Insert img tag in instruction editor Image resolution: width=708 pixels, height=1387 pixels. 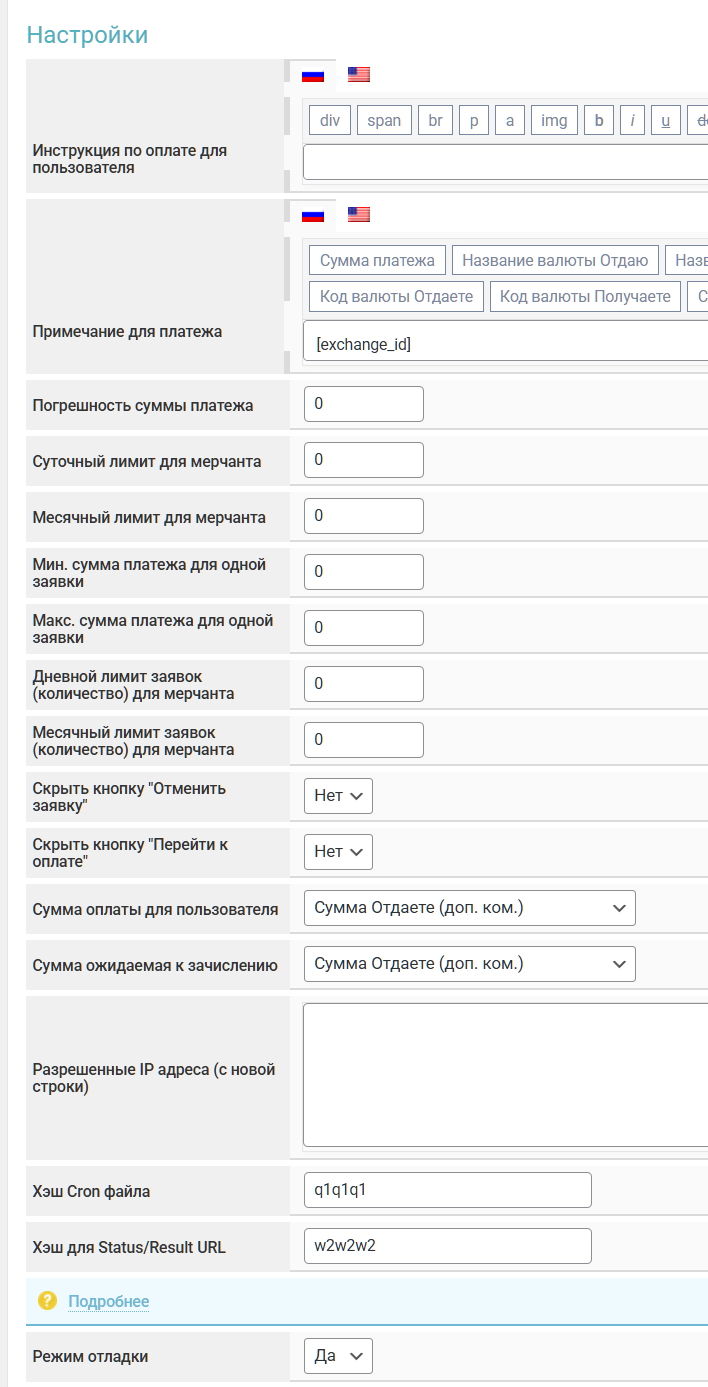tap(554, 121)
